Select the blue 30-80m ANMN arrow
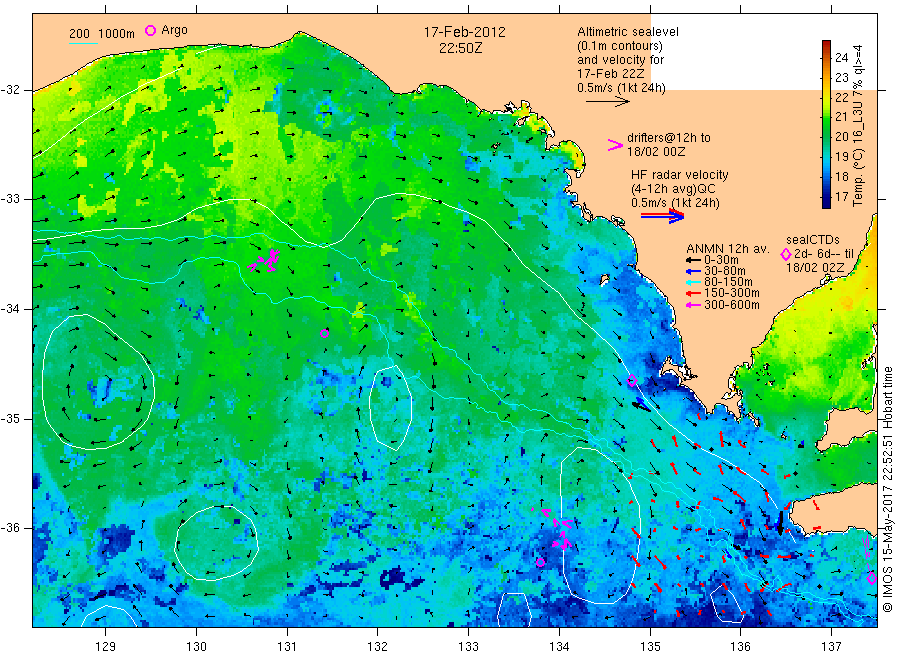Image resolution: width=900 pixels, height=660 pixels. pyautogui.click(x=693, y=271)
